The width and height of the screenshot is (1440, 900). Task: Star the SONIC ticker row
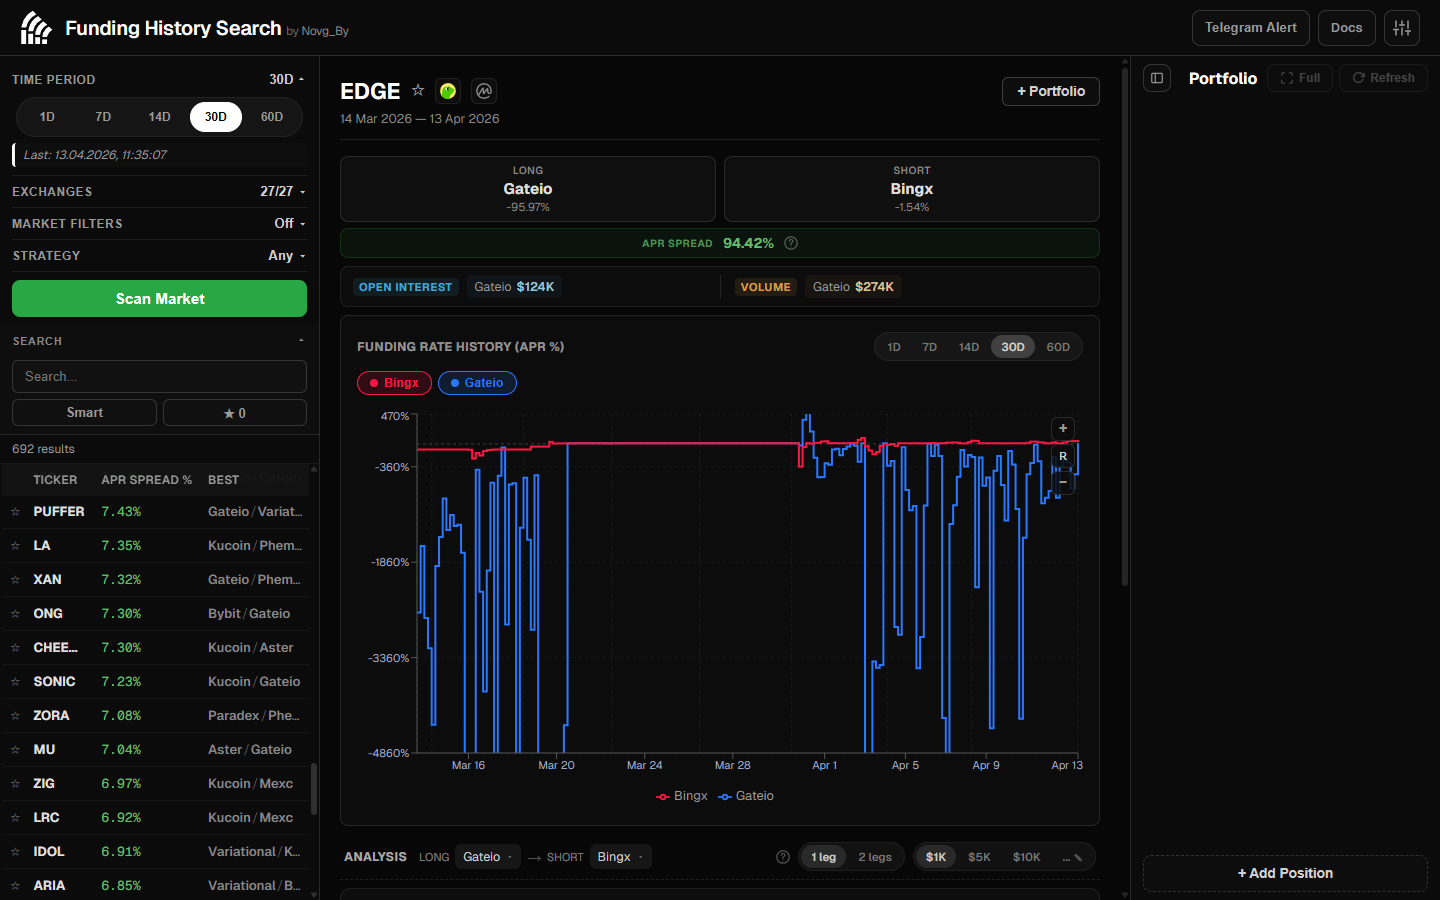[x=15, y=682]
